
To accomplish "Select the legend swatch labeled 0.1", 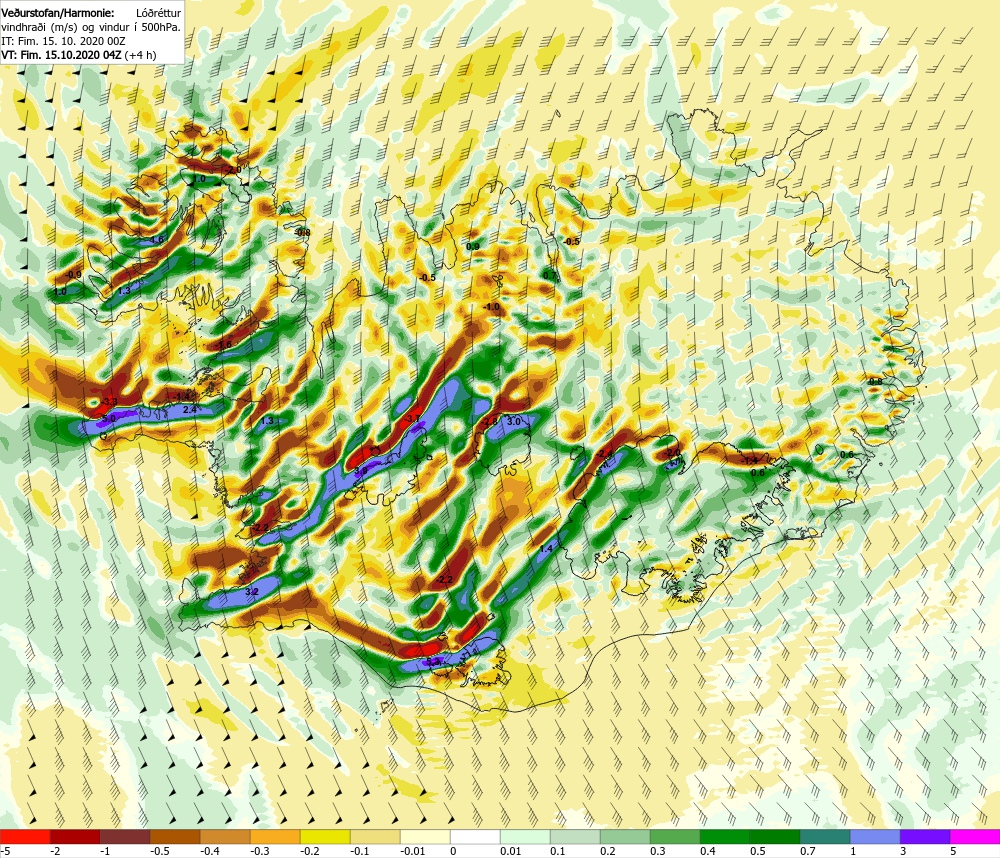I will pos(575,836).
